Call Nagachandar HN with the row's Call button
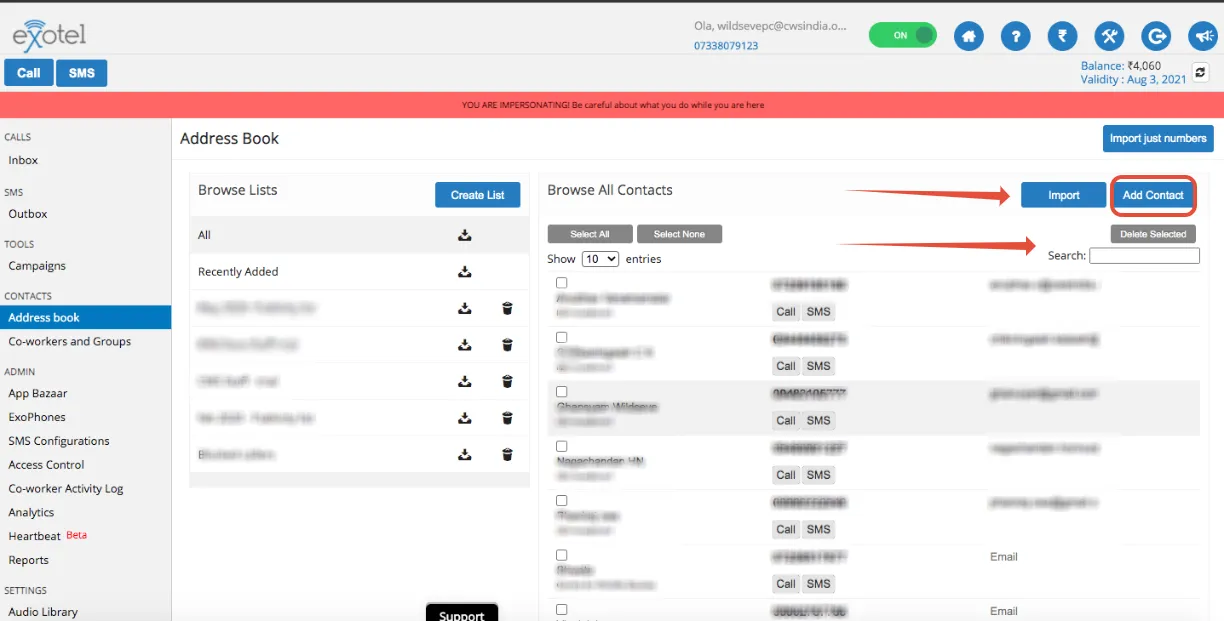The height and width of the screenshot is (621, 1224). pyautogui.click(x=786, y=475)
